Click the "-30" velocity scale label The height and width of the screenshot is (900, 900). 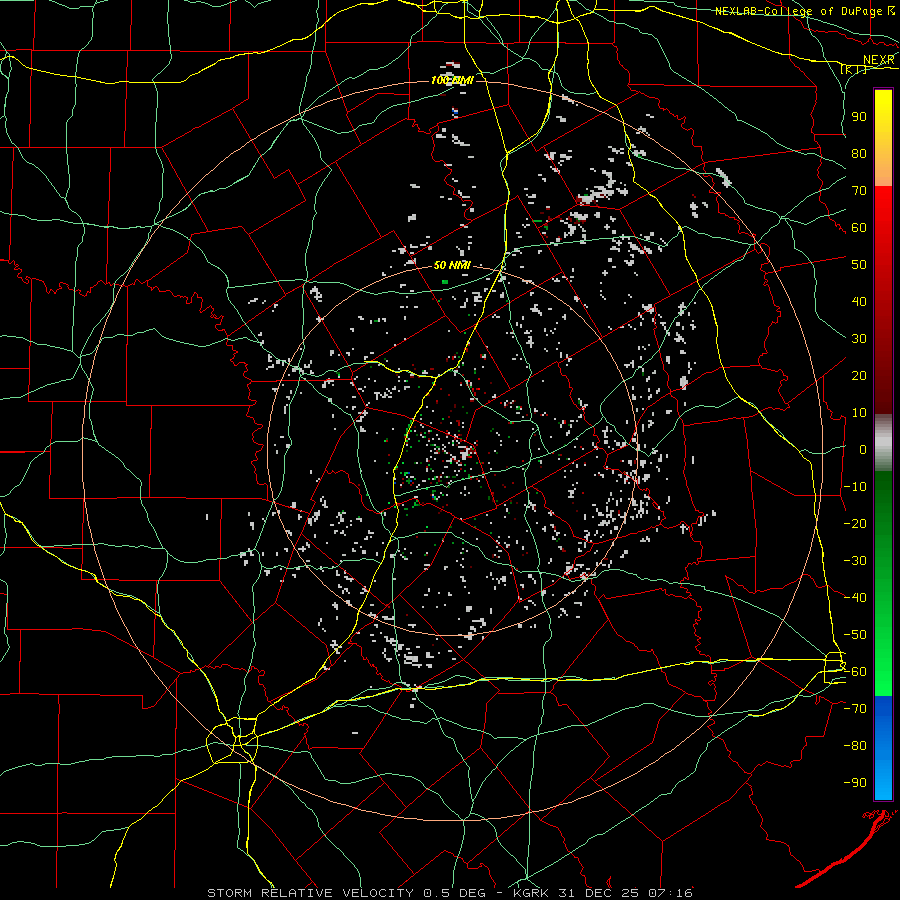tap(855, 561)
